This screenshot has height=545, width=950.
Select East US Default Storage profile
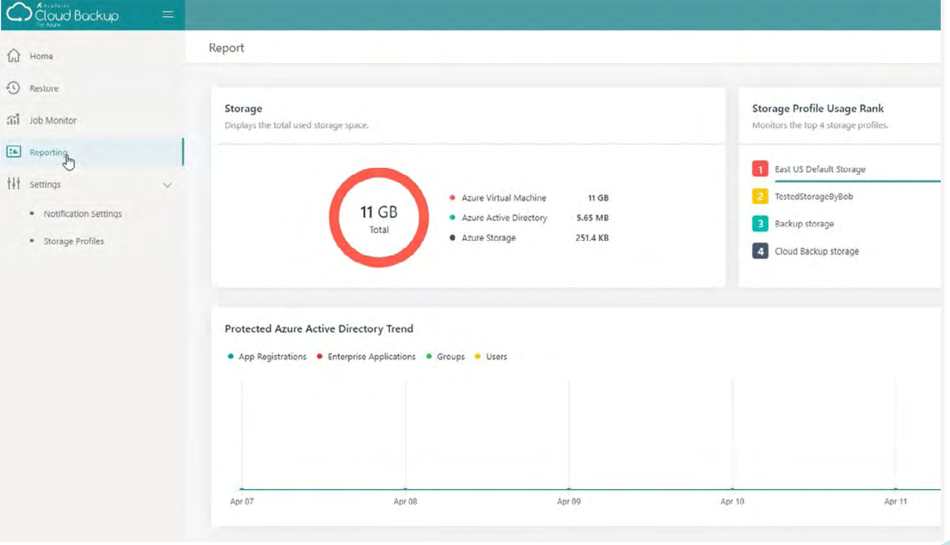(820, 170)
